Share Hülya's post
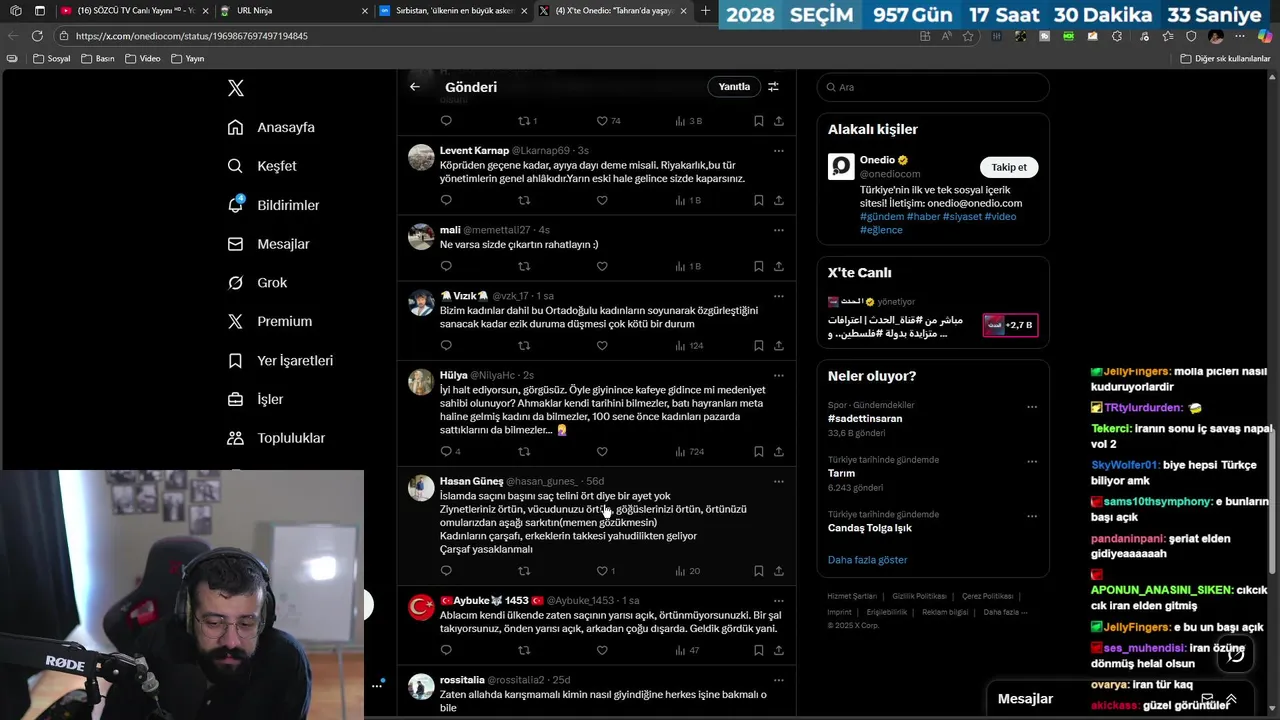Image resolution: width=1280 pixels, height=720 pixels. (779, 452)
